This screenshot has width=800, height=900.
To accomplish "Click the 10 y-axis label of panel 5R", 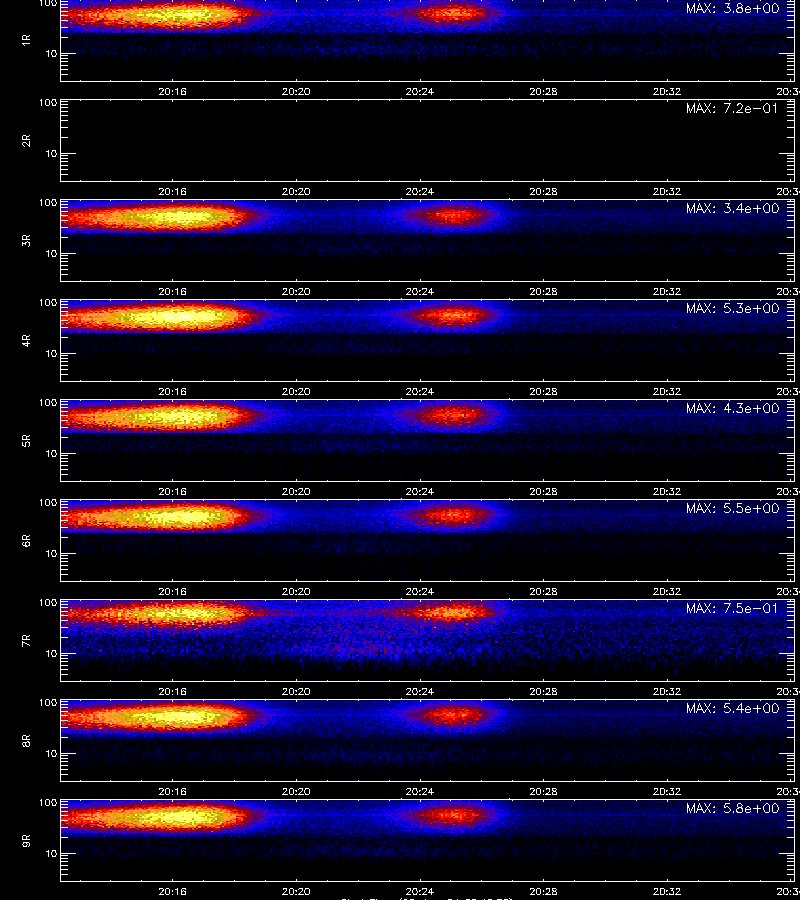I will click(51, 453).
